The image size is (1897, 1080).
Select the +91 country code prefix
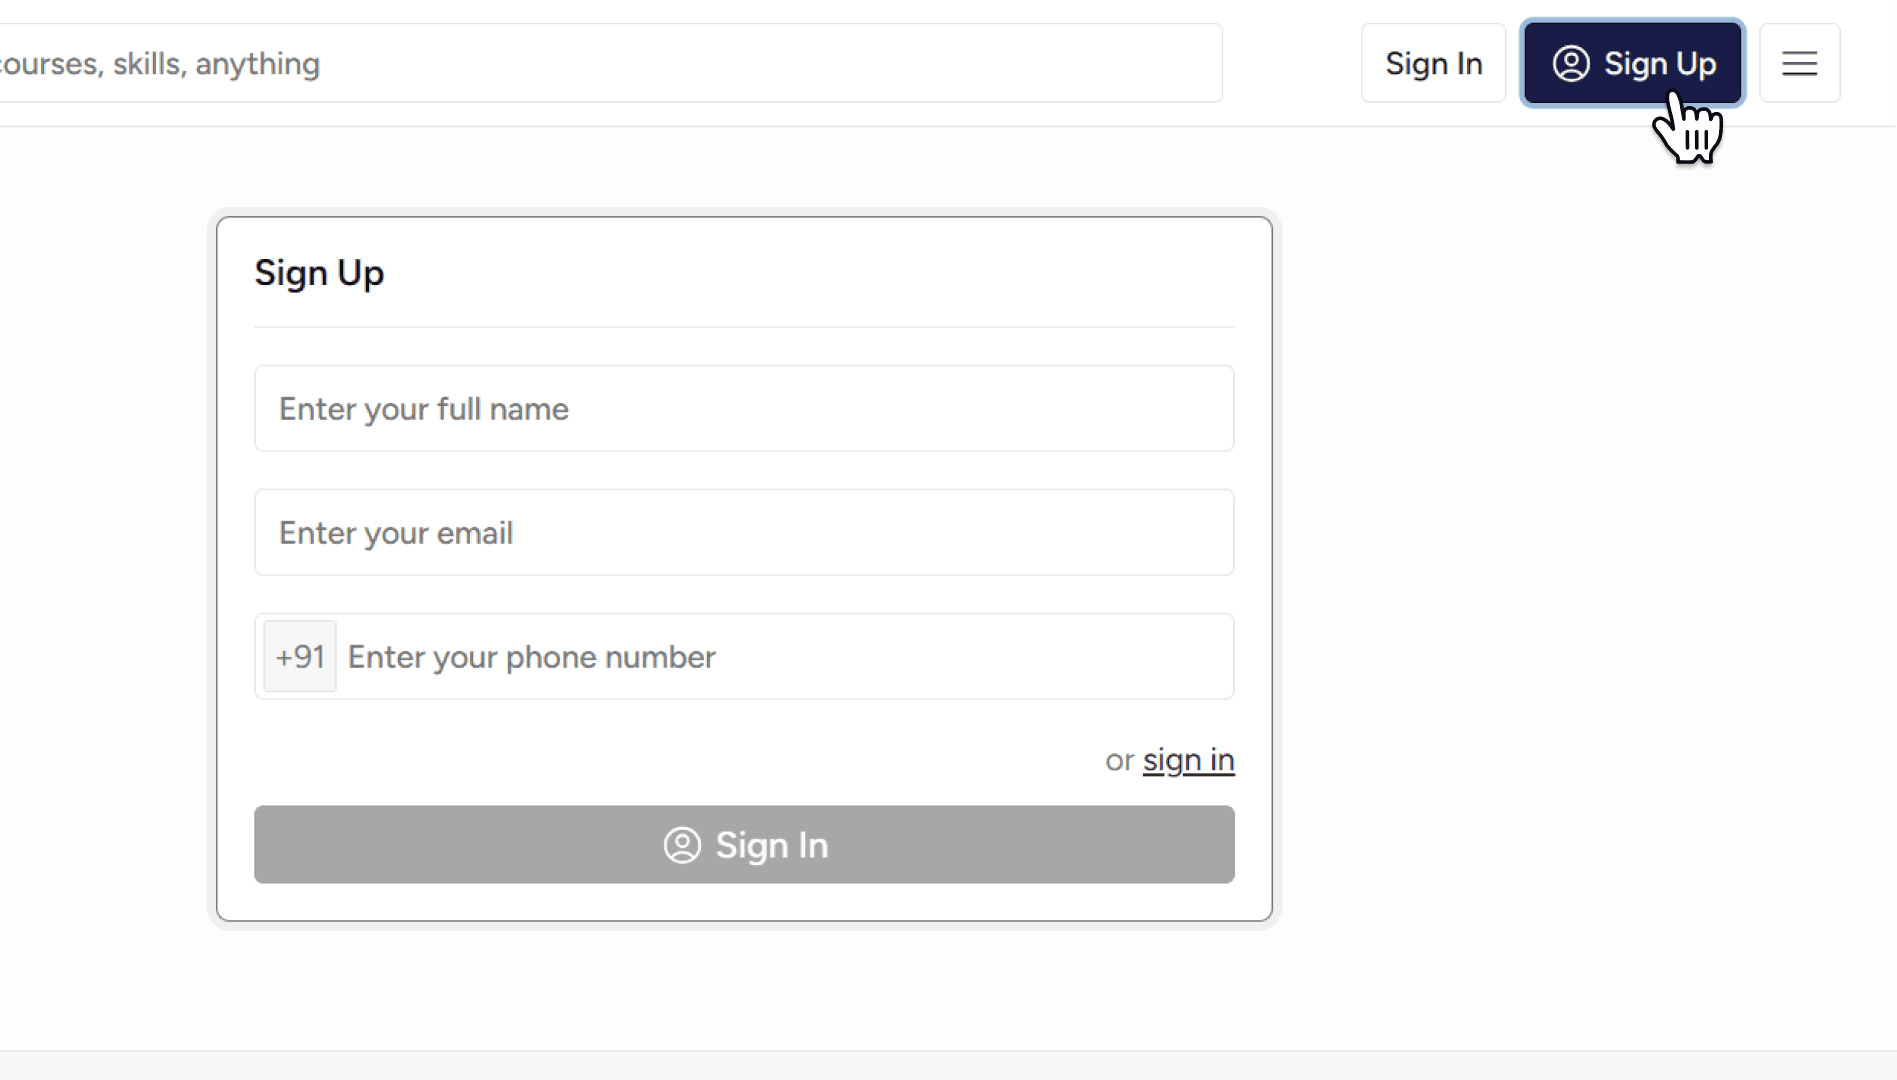click(x=299, y=656)
